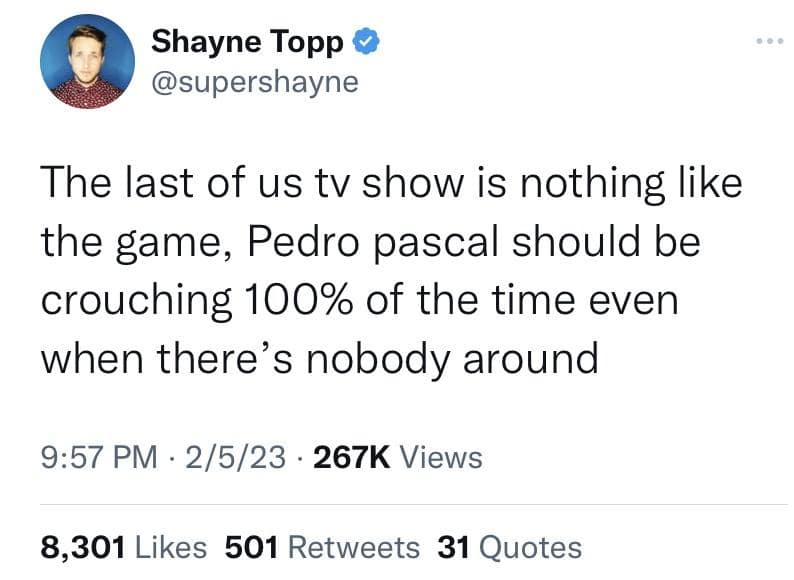
Task: Click the blue verified checkmark badge
Action: 366,42
